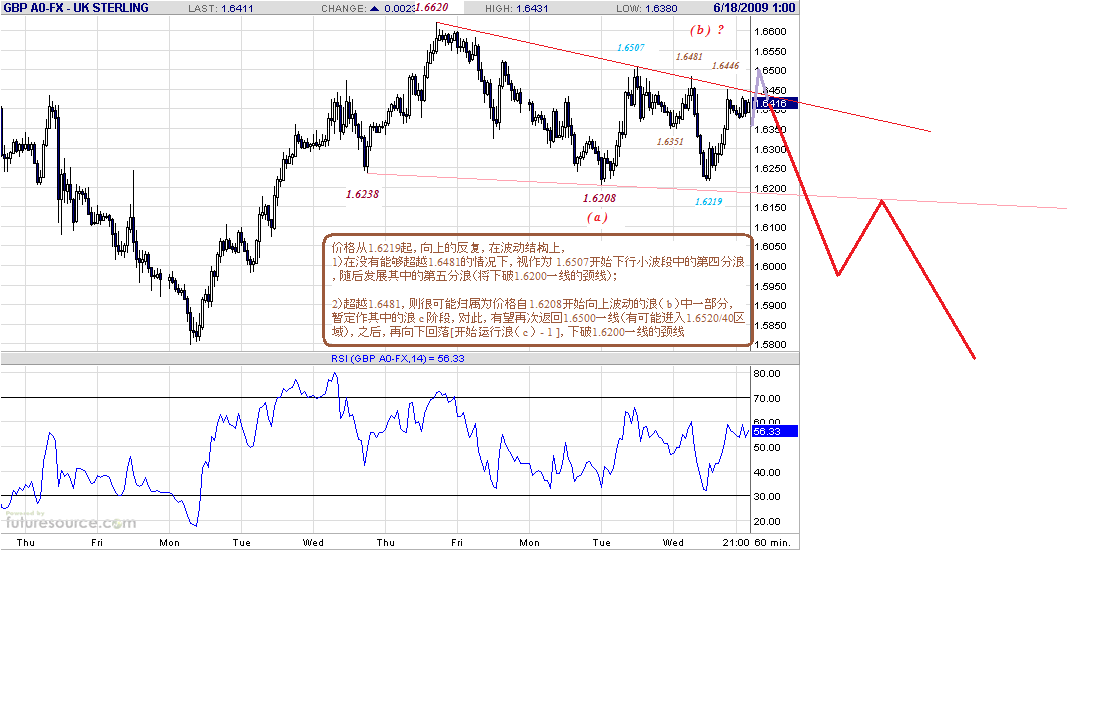The height and width of the screenshot is (710, 1103).
Task: Click the 1.6600 price axis label
Action: coord(770,32)
